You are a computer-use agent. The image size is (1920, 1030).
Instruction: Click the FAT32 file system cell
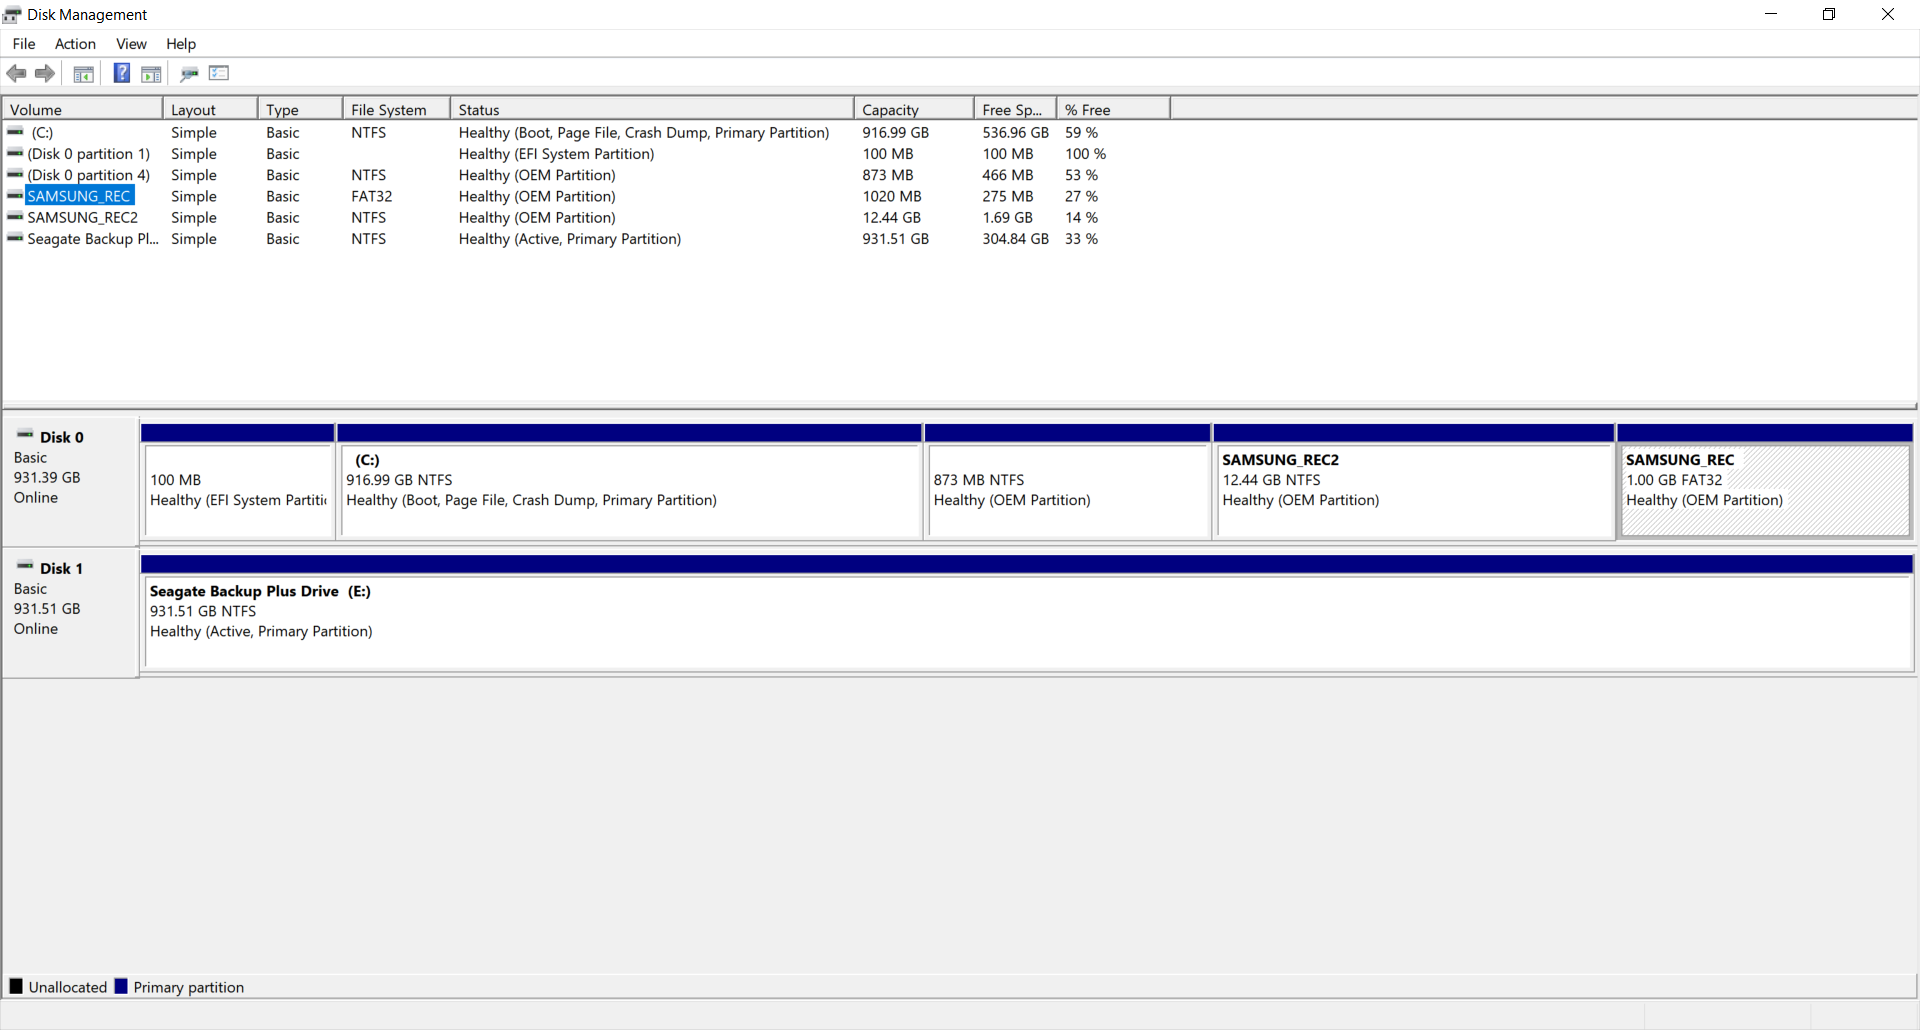click(372, 196)
